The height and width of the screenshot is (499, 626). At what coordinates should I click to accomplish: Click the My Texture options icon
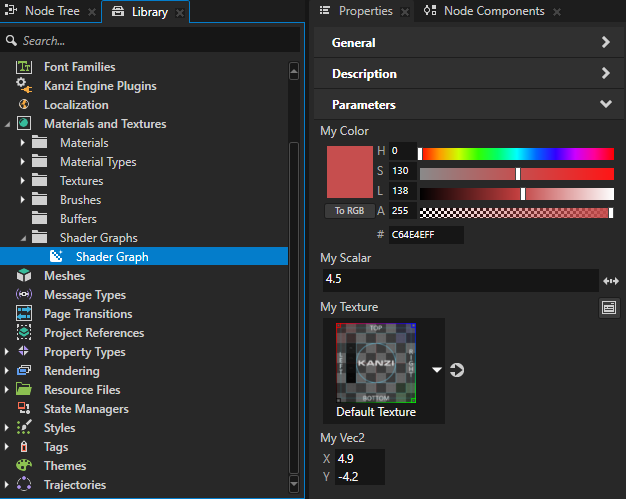coord(609,308)
